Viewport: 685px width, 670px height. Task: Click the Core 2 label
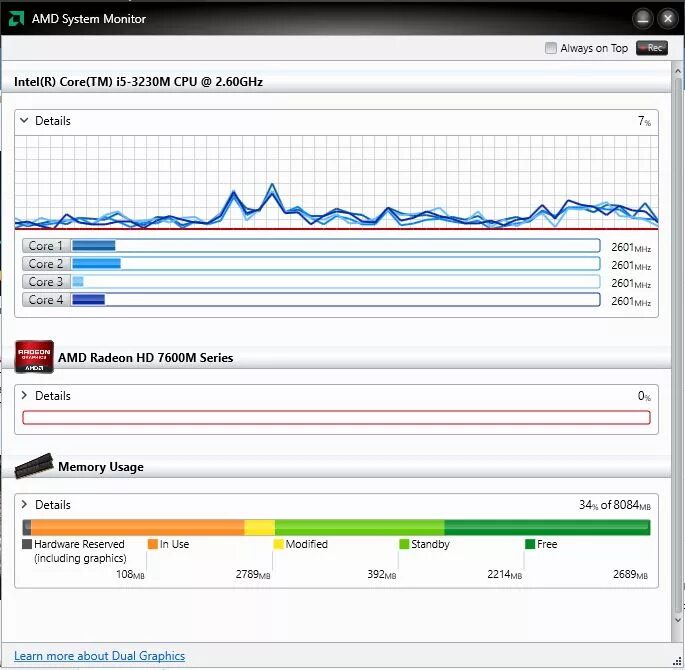click(x=46, y=264)
